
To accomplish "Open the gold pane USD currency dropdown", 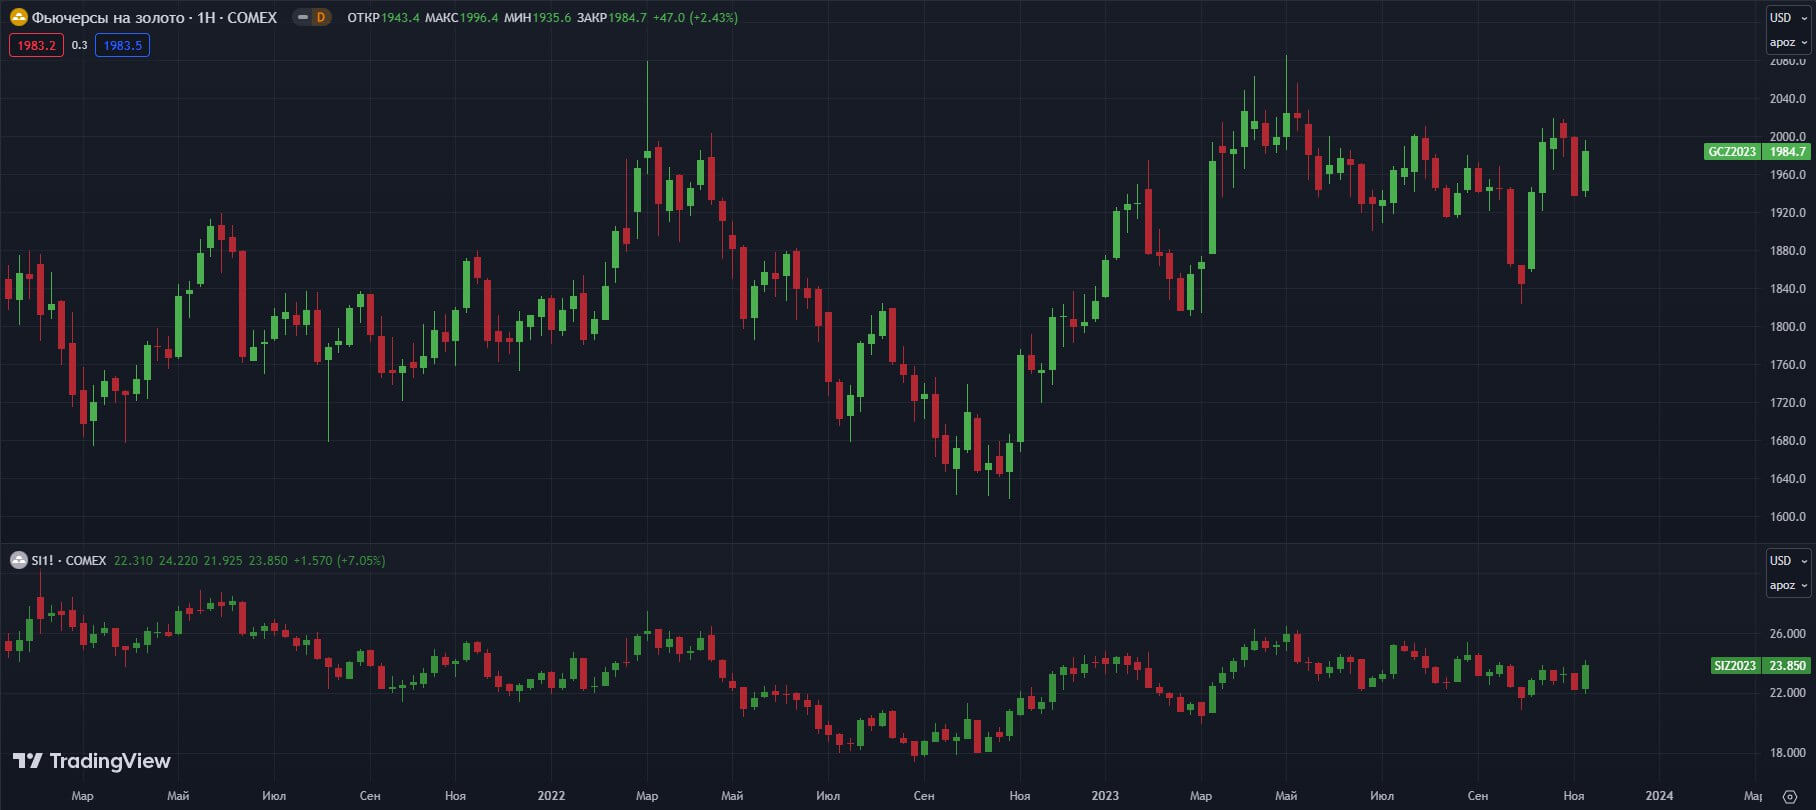I will 1789,17.
